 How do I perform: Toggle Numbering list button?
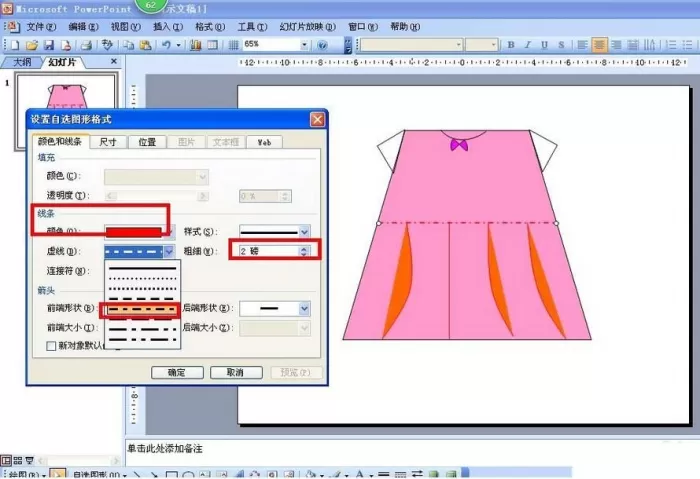[x=671, y=45]
